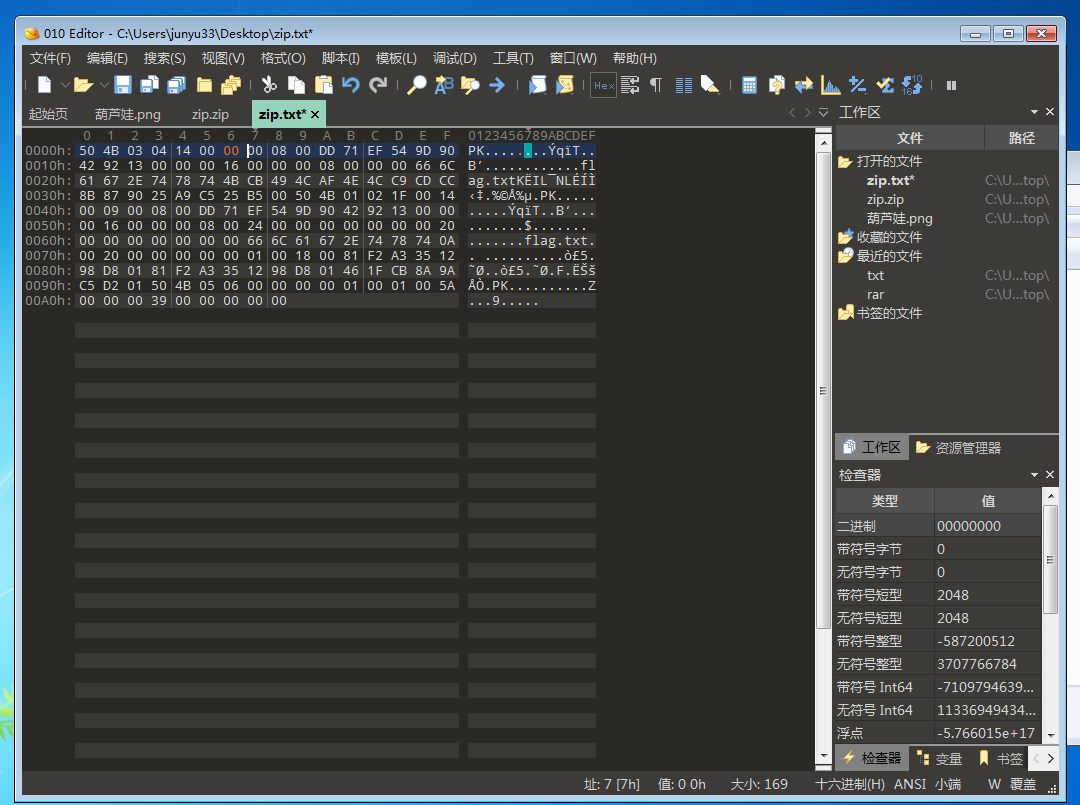1080x805 pixels.
Task: Expand the open file dropdown arrow
Action: pos(104,85)
